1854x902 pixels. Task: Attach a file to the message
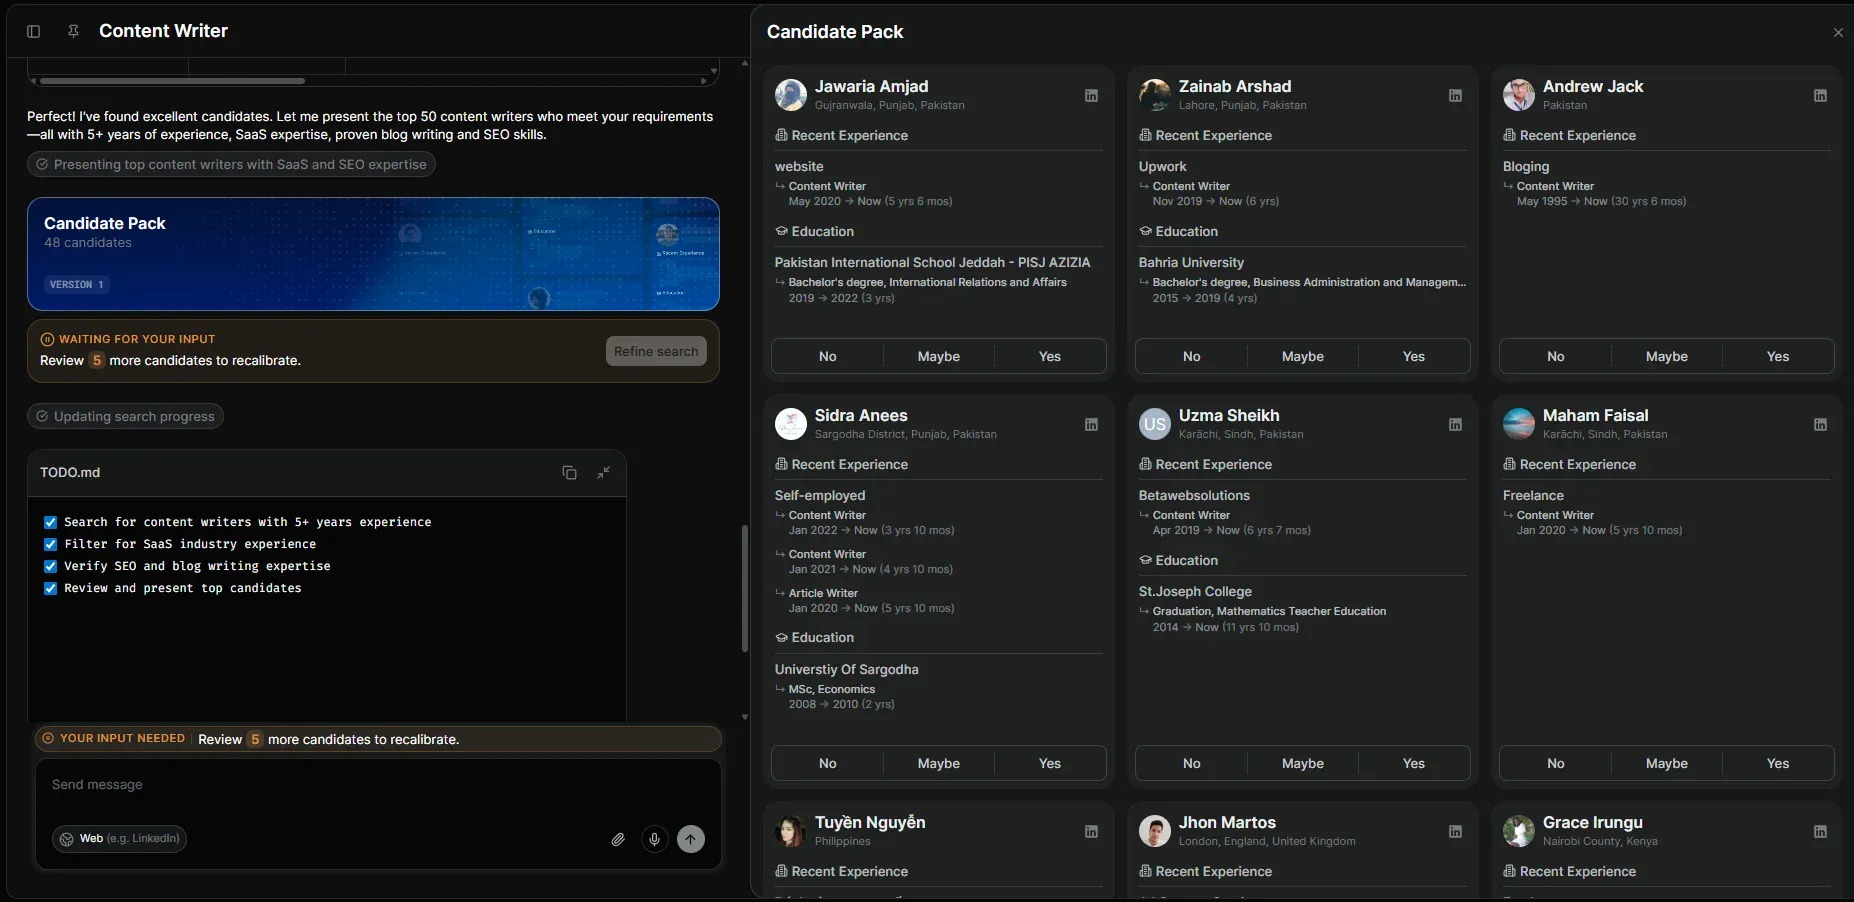click(x=617, y=839)
